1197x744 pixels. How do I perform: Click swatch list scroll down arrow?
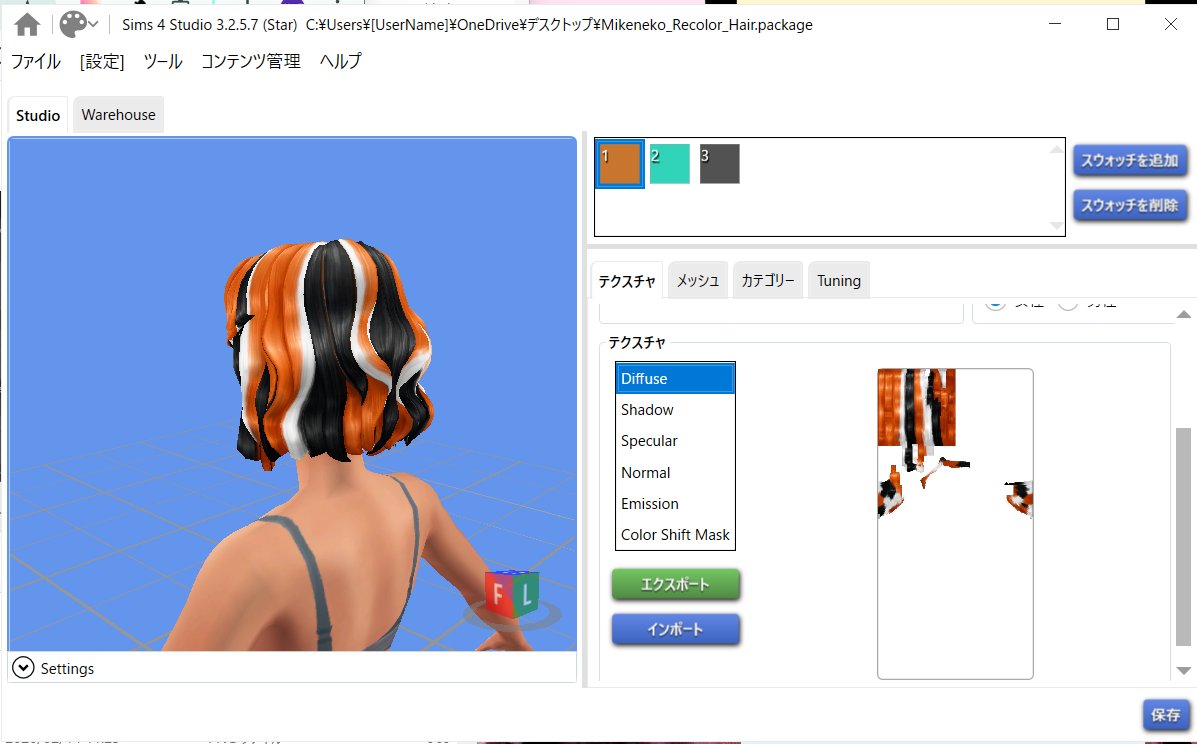coord(1057,226)
